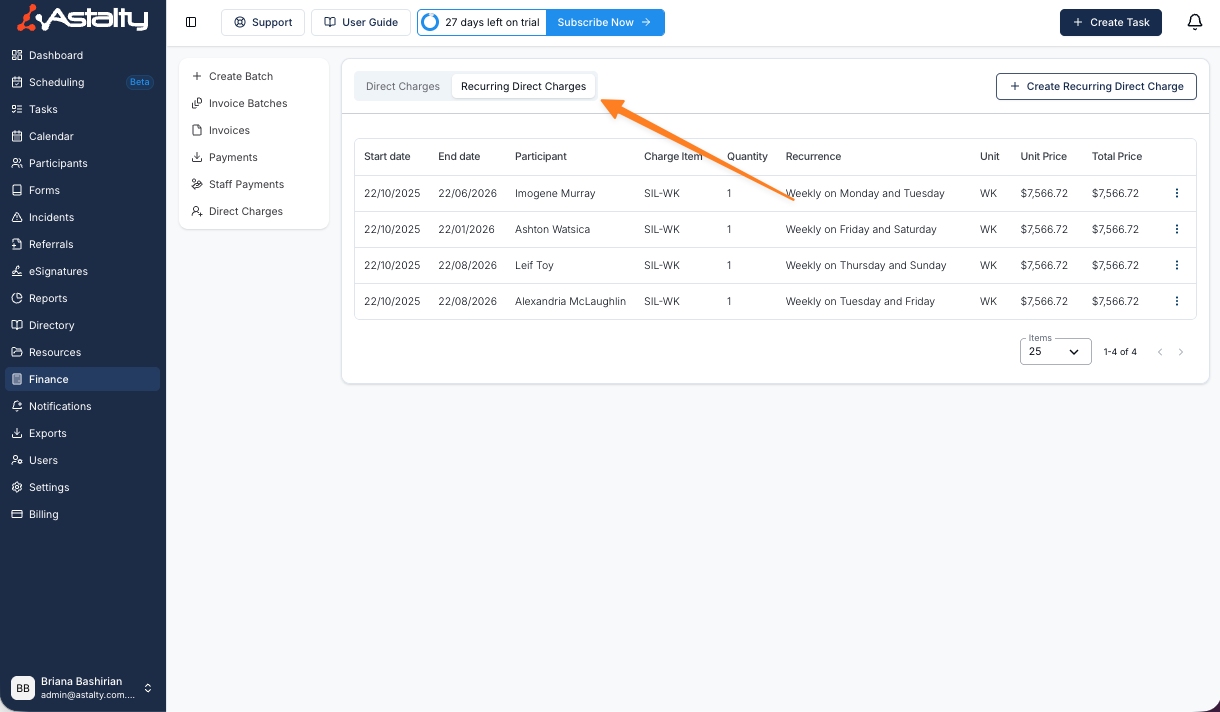Open the Calendar sidebar item
1220x712 pixels.
51,136
